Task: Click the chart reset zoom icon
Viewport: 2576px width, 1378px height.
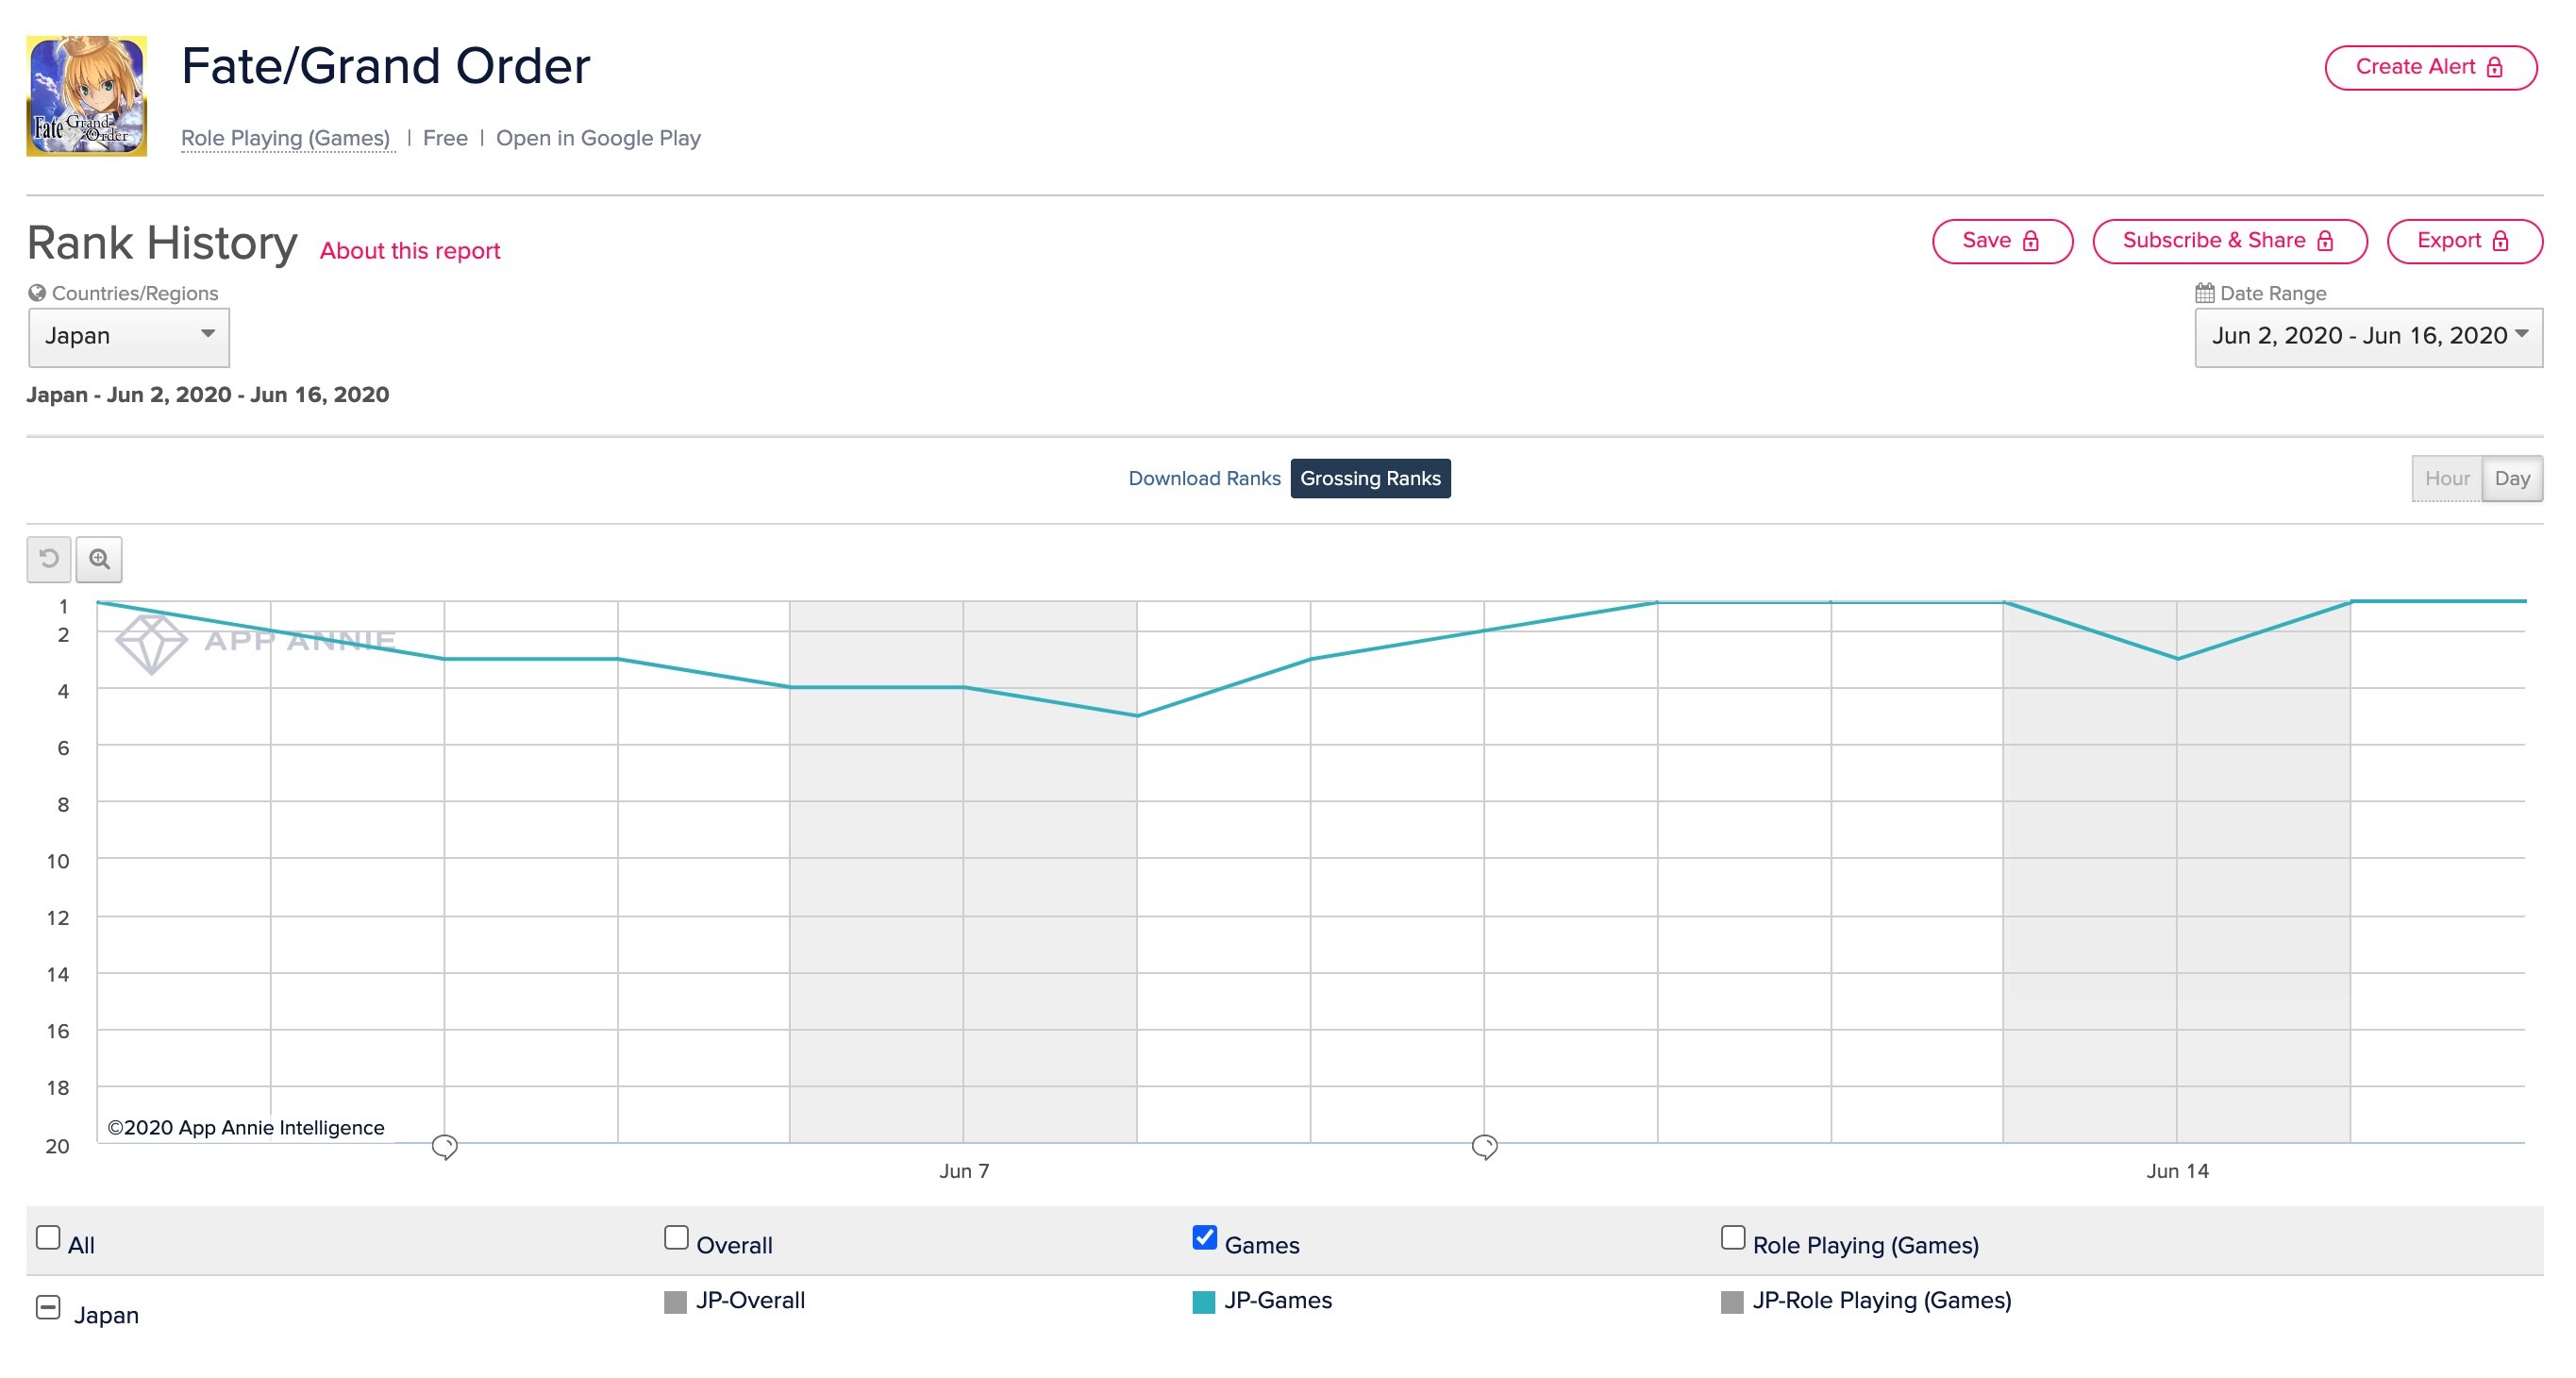Action: (x=49, y=560)
